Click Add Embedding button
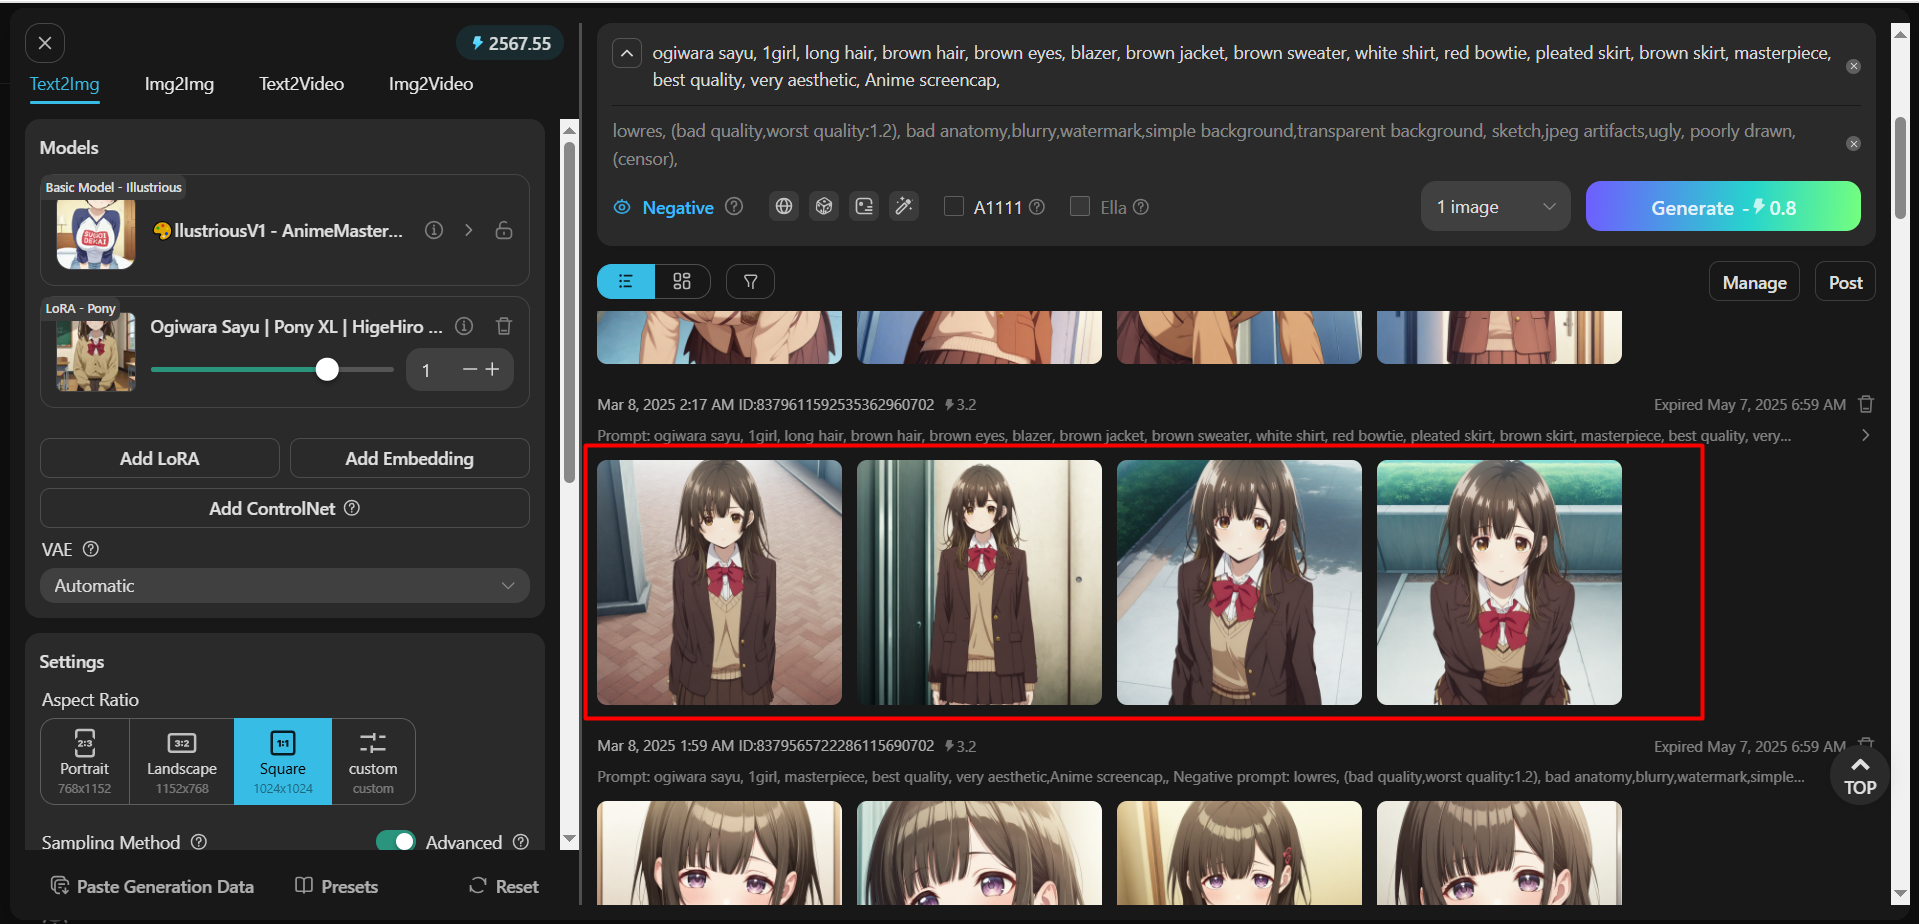This screenshot has height=924, width=1919. click(x=410, y=458)
